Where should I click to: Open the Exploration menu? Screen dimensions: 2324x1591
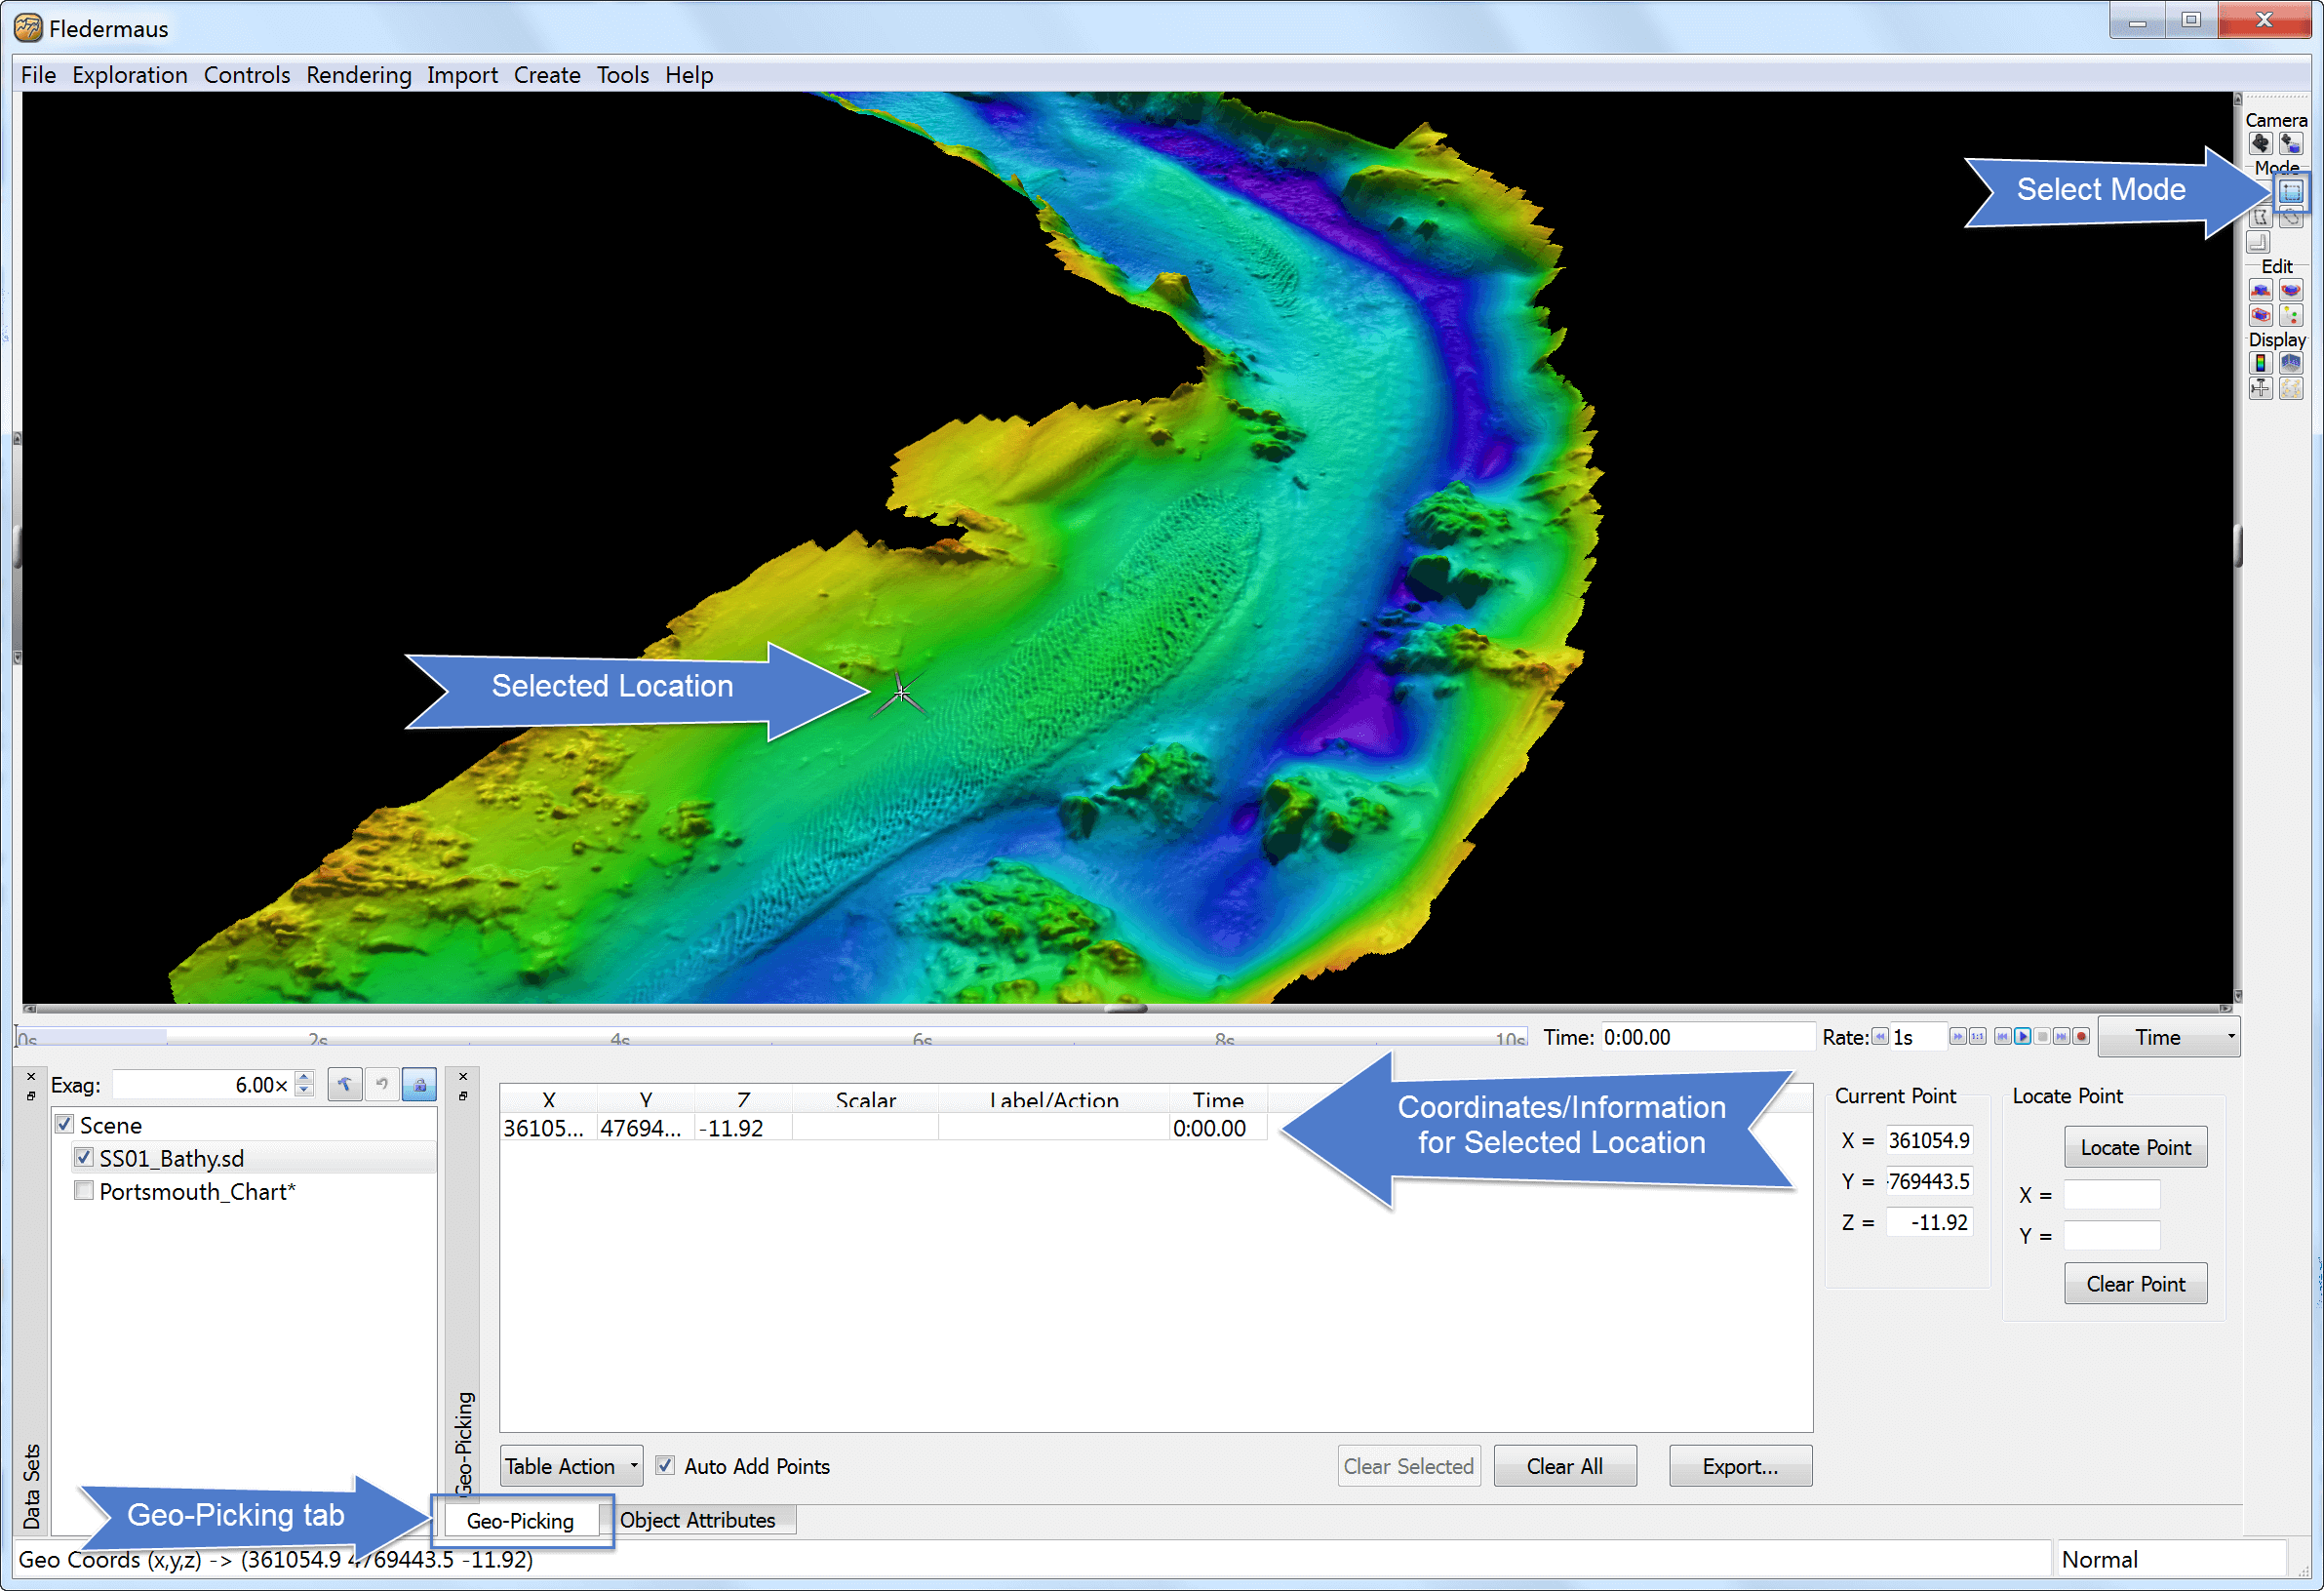(127, 72)
